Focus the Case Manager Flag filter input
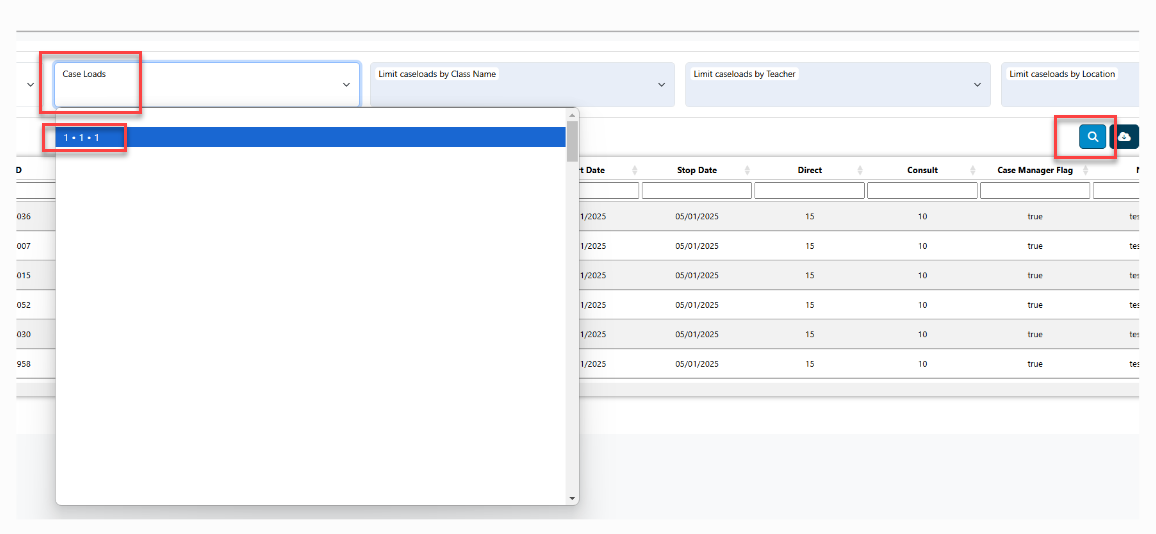Screen dimensions: 1156x534 tap(1035, 190)
